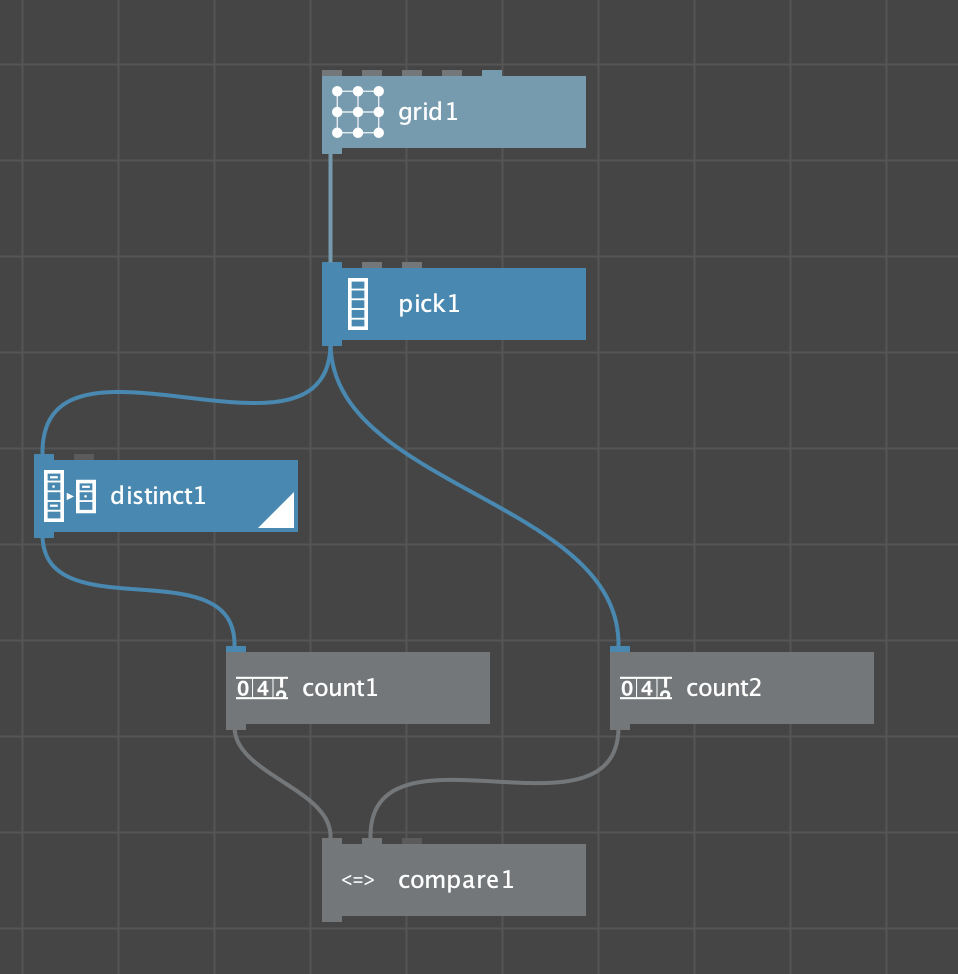This screenshot has width=958, height=974.
Task: Click the fifth blue input port on grid1
Action: [491, 73]
